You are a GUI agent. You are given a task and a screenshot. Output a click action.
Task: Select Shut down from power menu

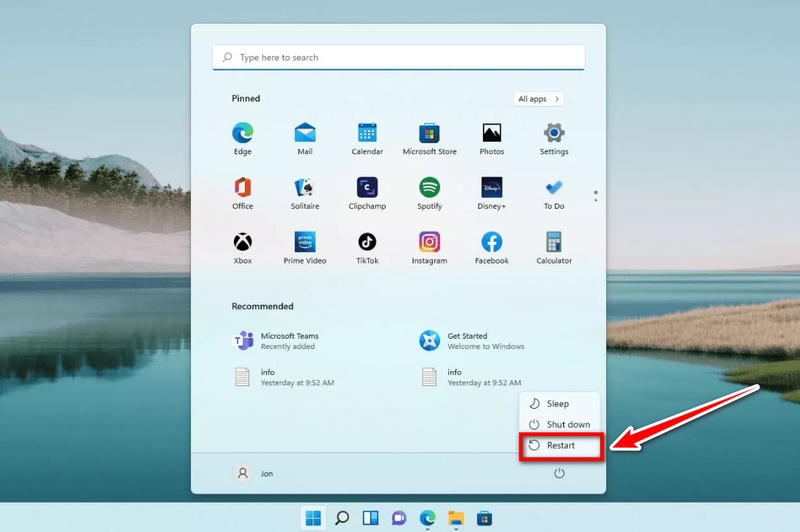pyautogui.click(x=559, y=424)
